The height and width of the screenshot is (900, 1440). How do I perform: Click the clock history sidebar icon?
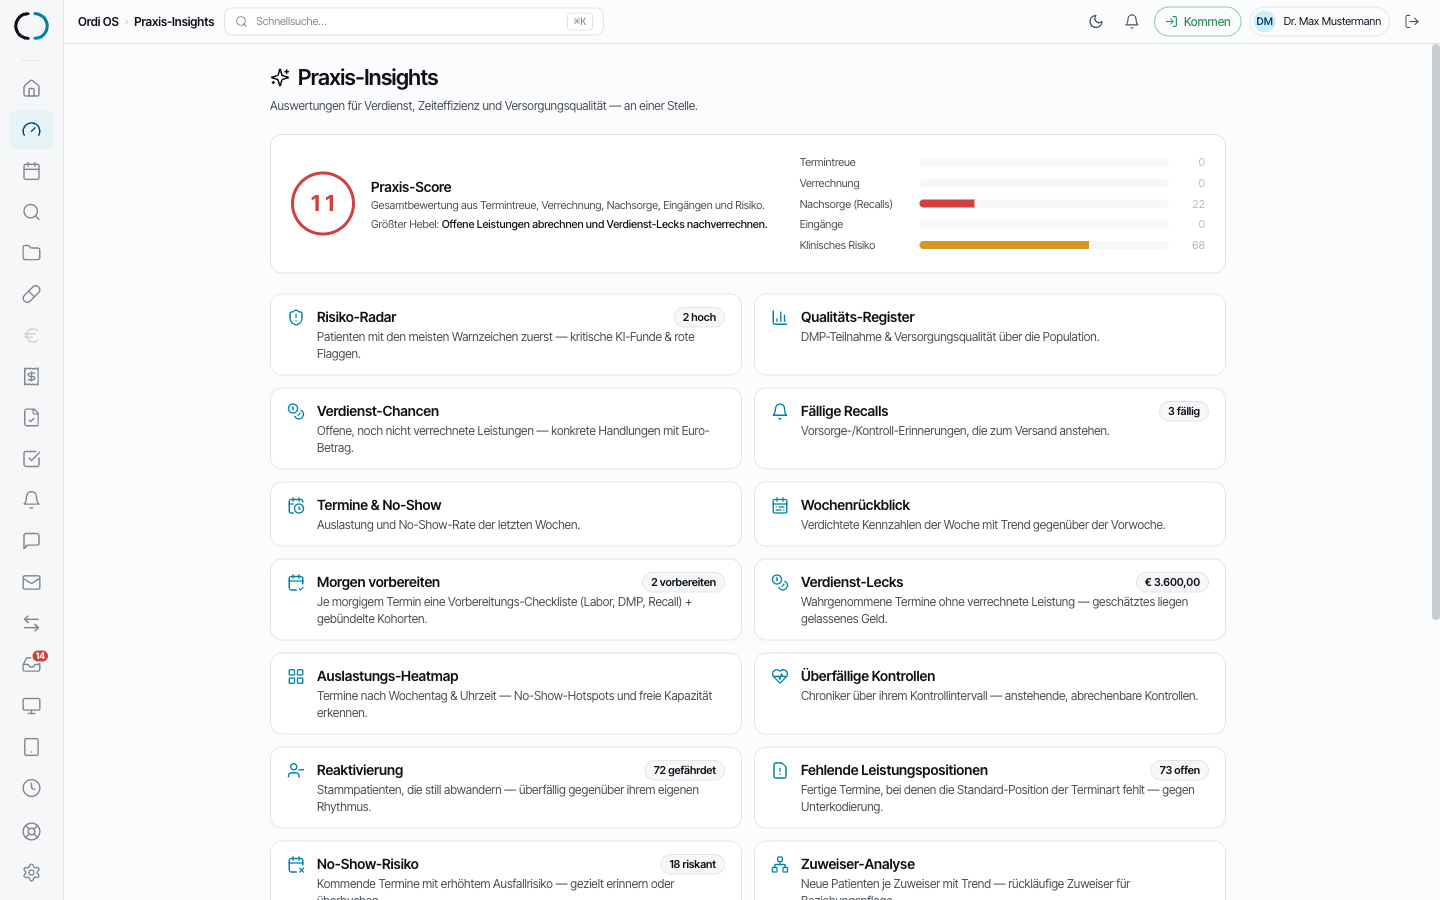[x=31, y=788]
